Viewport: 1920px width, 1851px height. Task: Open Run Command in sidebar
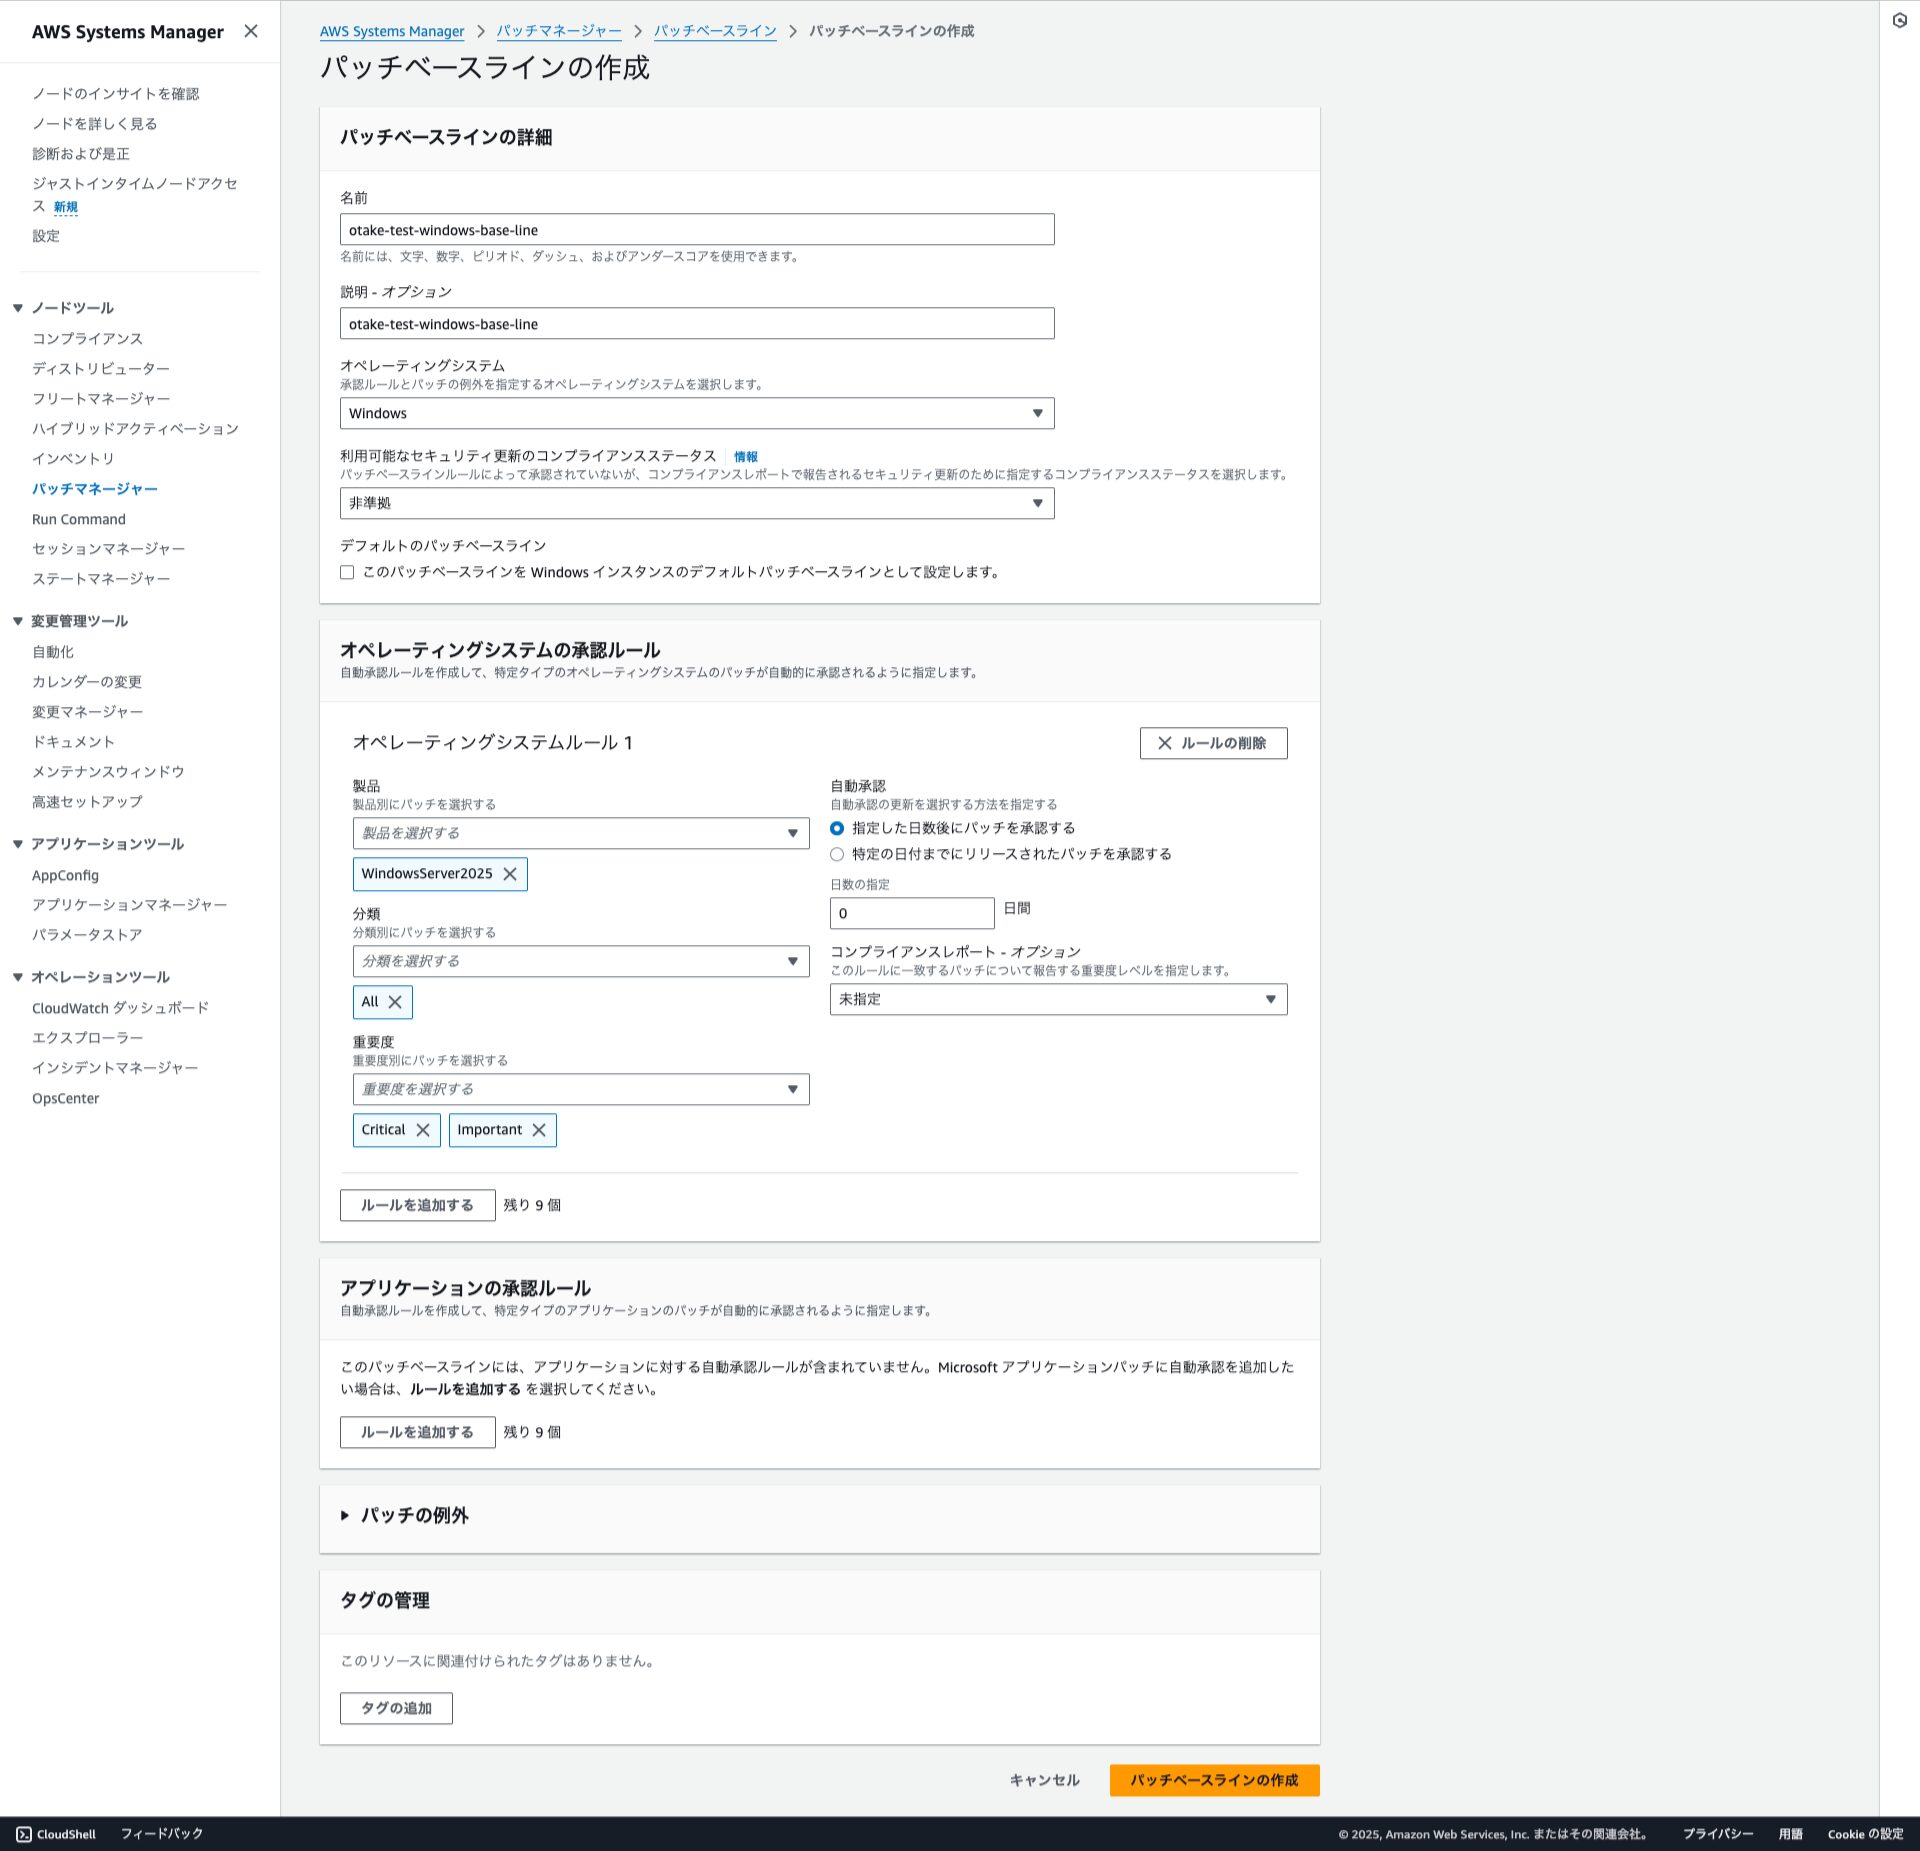click(x=79, y=519)
